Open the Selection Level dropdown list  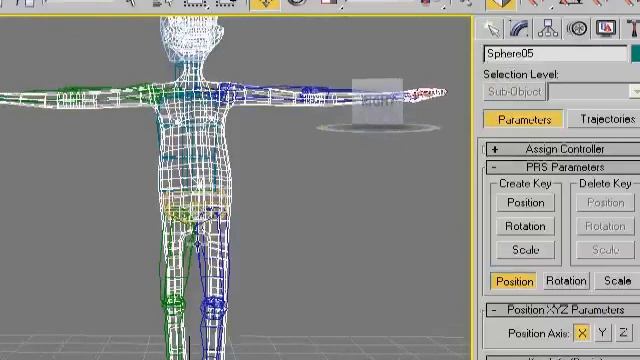point(634,92)
